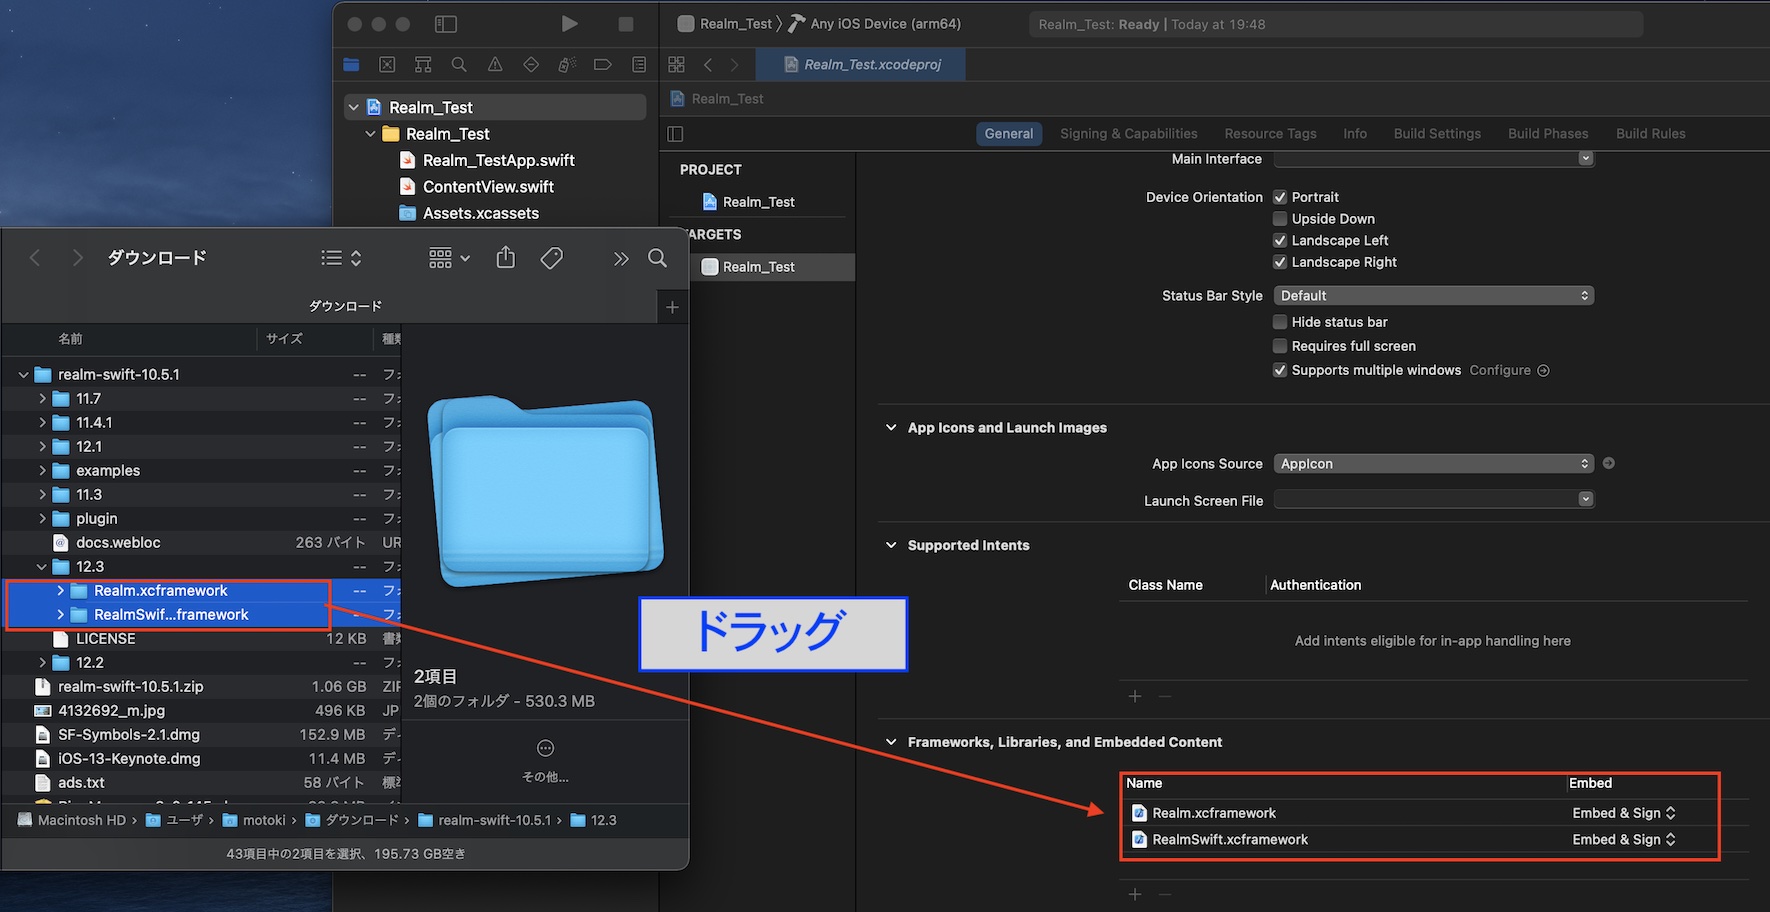Collapse the realm-swift-10.5.1 folder
Screen dimensions: 1770x912
[23, 375]
